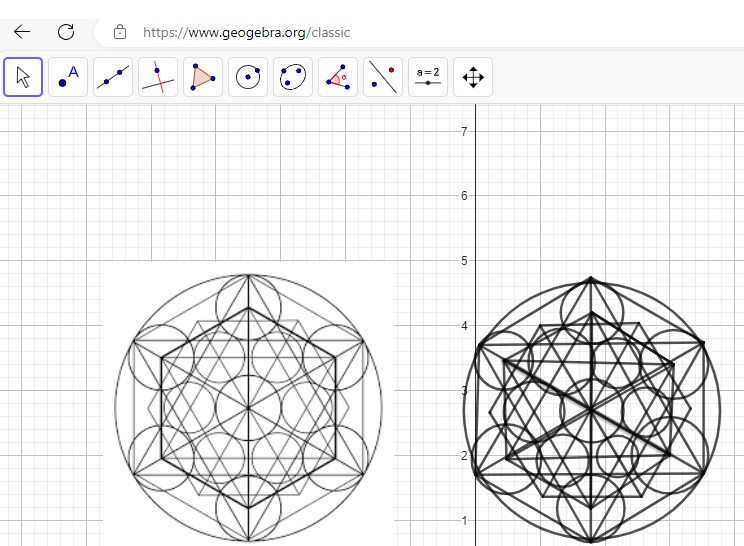Select the Ellipse conic tool
Screen dimensions: 744x546
293,77
